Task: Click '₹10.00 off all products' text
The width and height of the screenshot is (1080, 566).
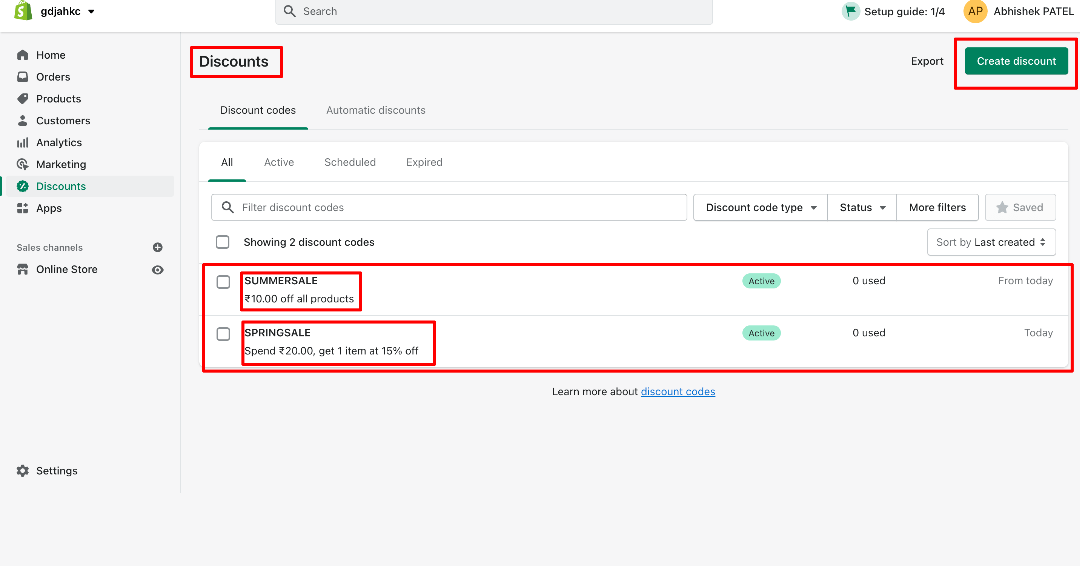Action: [299, 299]
